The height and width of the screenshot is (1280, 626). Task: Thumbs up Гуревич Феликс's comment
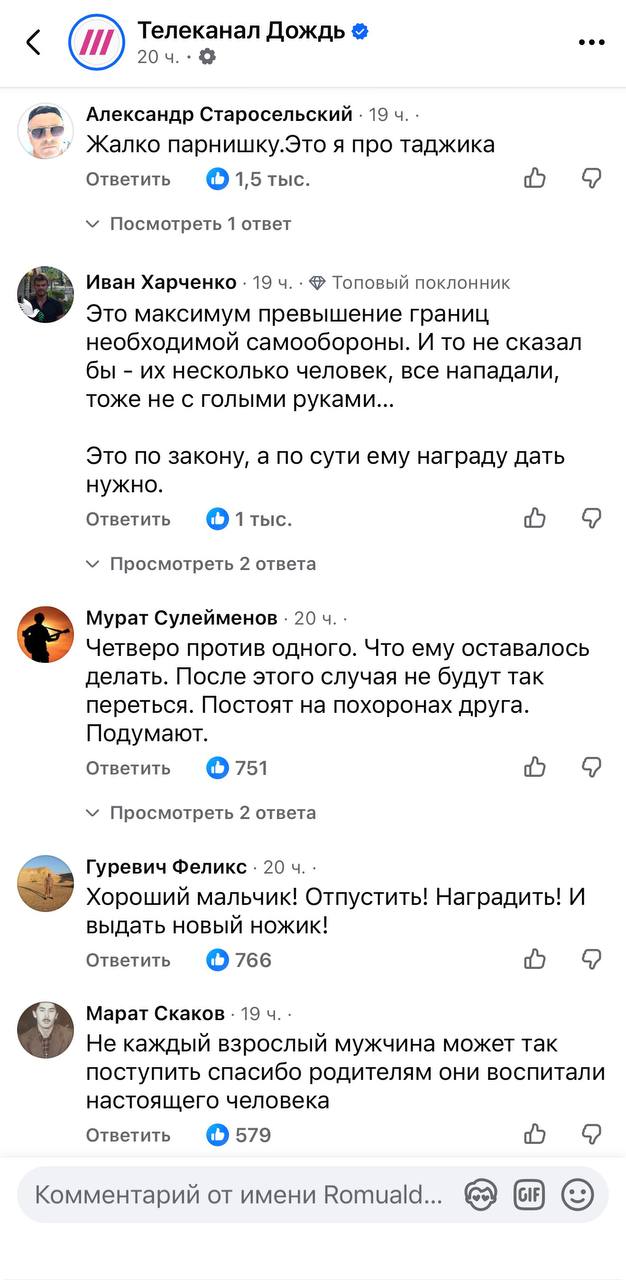pos(535,959)
